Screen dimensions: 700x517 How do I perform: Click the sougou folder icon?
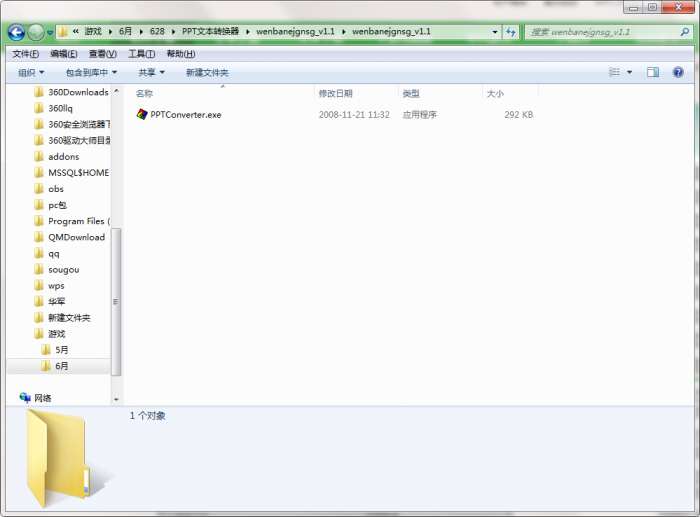click(39, 269)
